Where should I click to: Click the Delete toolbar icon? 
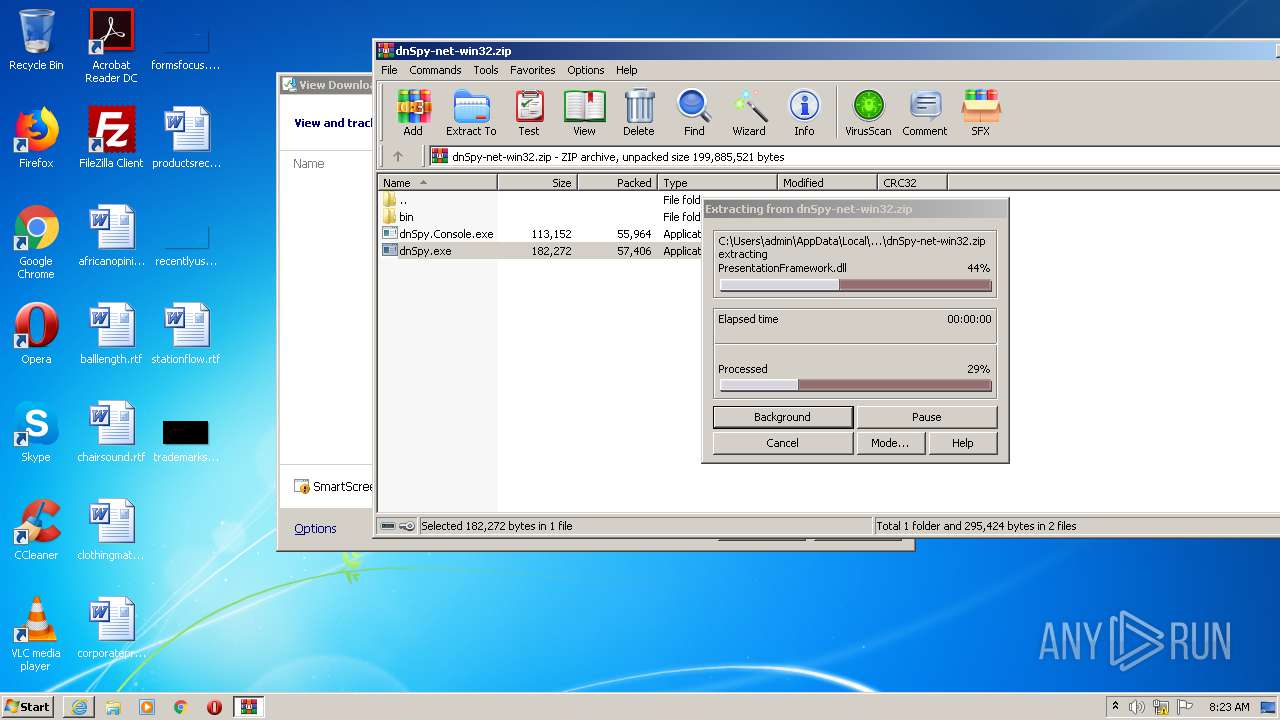click(639, 112)
